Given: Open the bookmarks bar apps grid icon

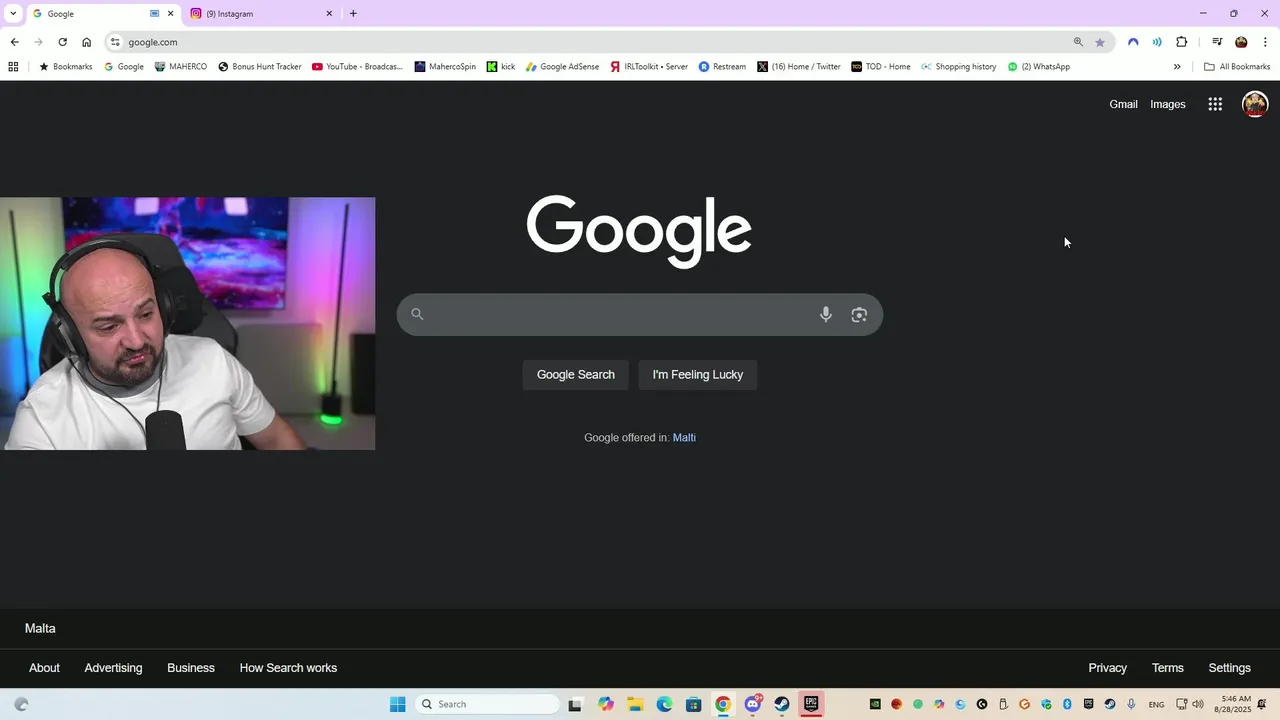Looking at the screenshot, I should click(x=13, y=67).
